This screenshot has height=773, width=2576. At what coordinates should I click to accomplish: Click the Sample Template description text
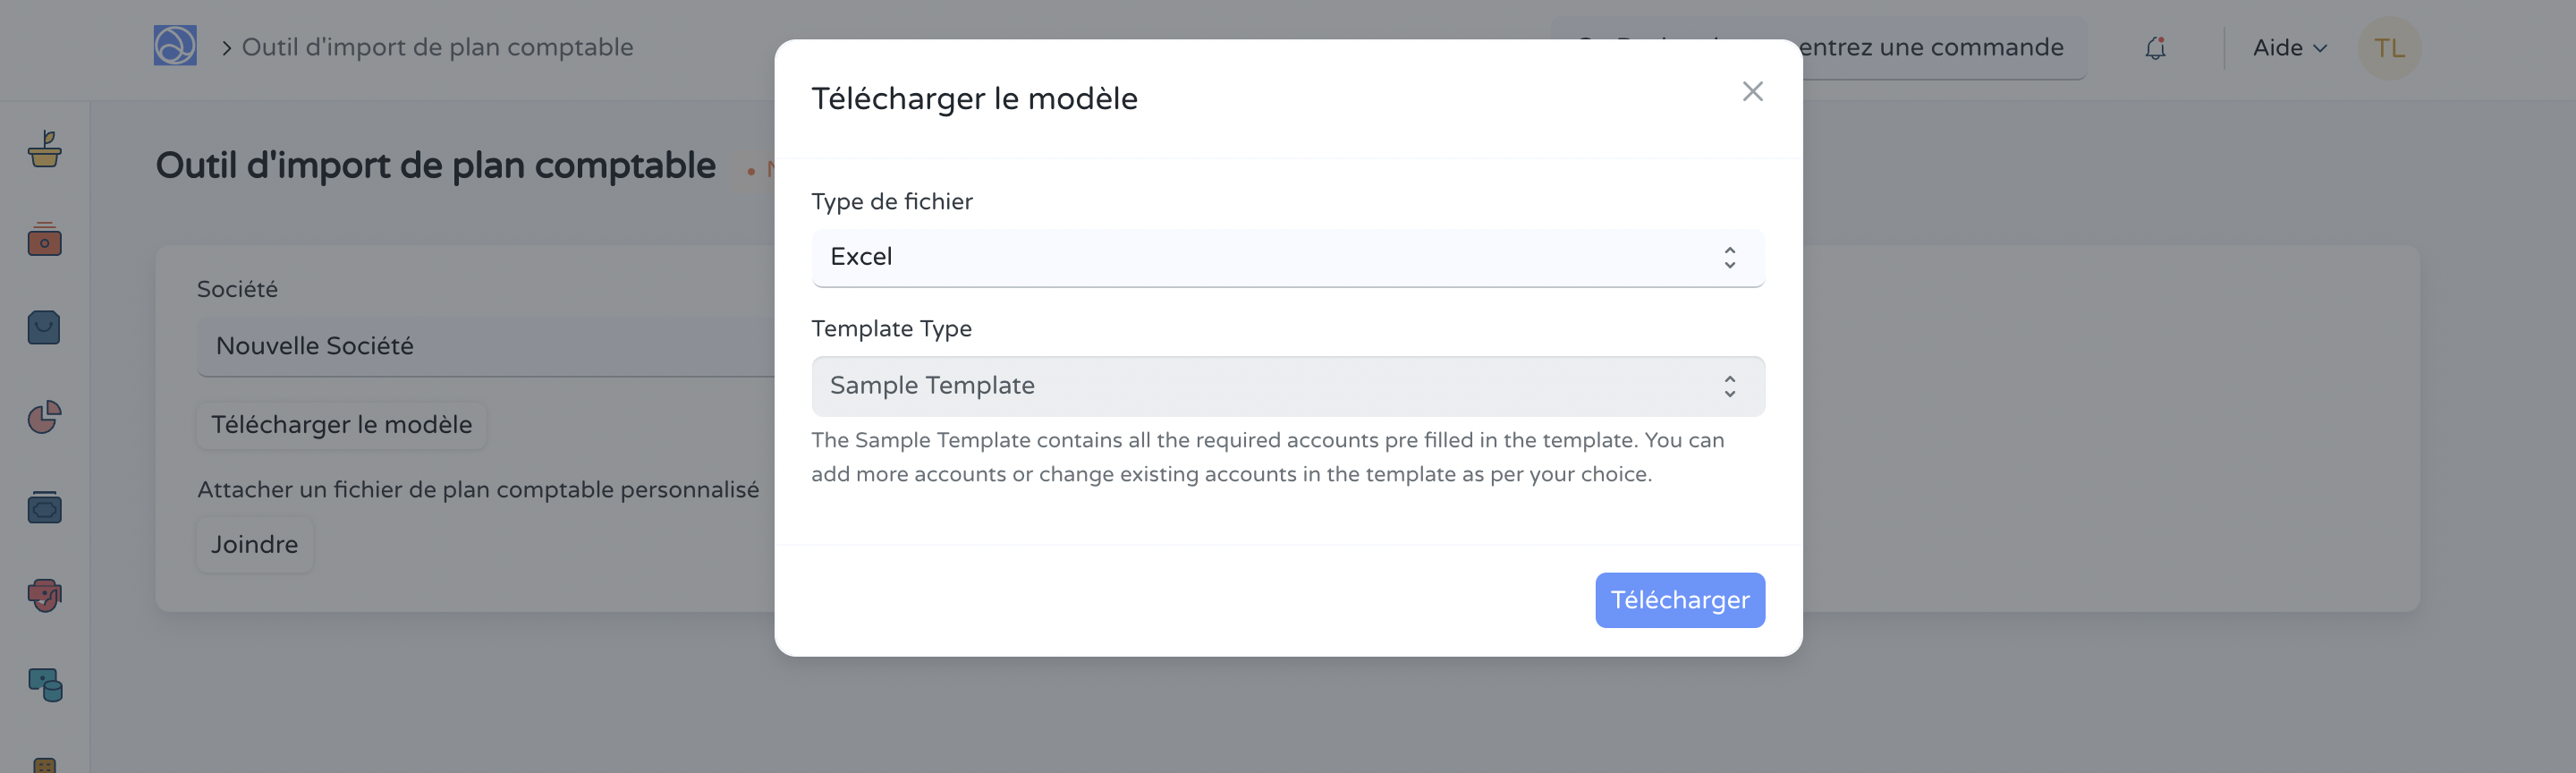1267,457
